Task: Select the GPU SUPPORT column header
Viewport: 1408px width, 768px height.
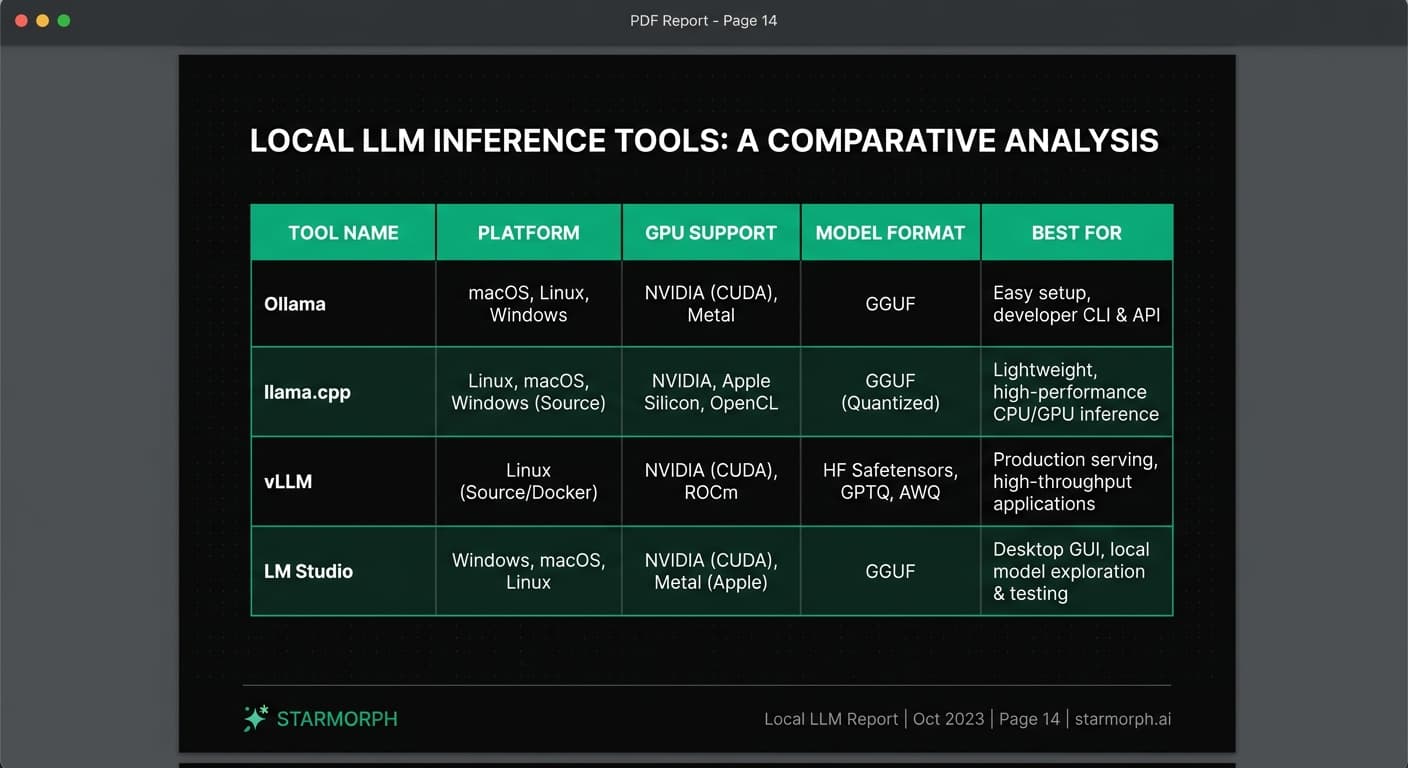Action: coord(710,233)
